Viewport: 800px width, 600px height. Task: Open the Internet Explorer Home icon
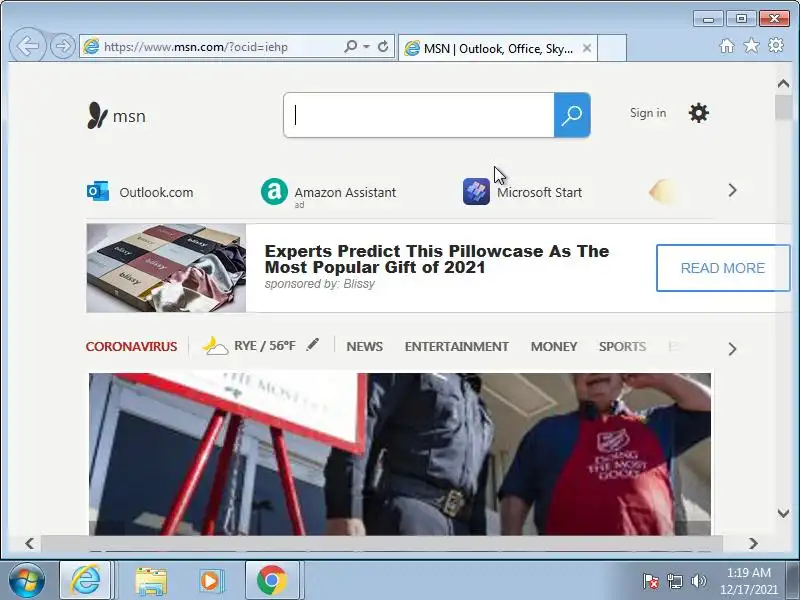[x=727, y=46]
